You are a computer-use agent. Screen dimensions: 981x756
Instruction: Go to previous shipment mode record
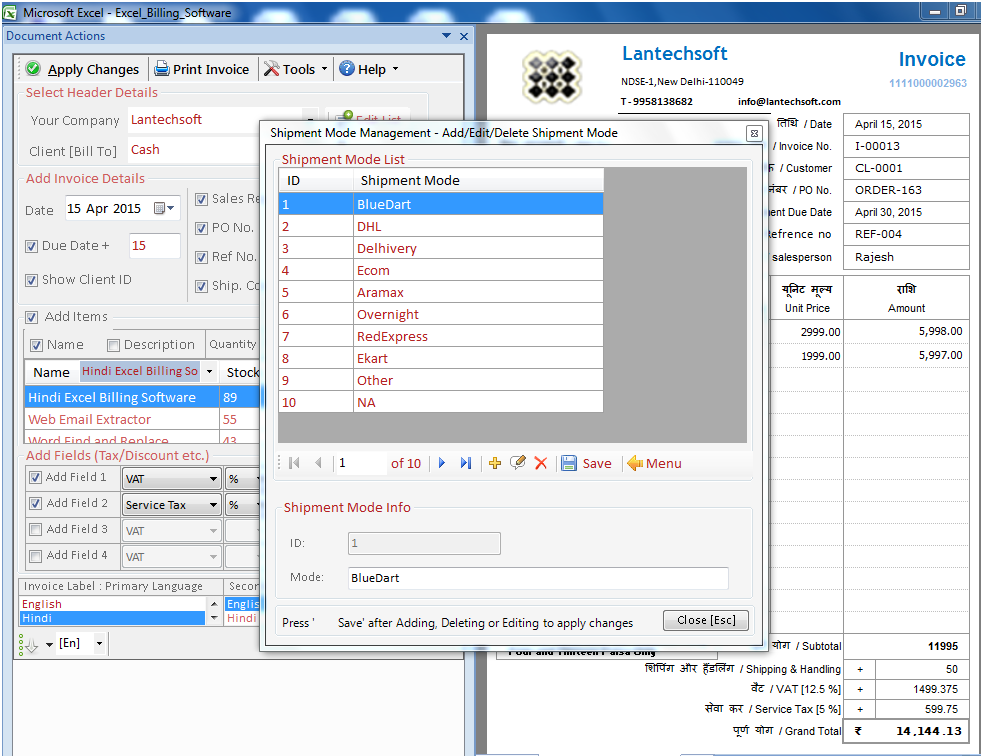318,463
